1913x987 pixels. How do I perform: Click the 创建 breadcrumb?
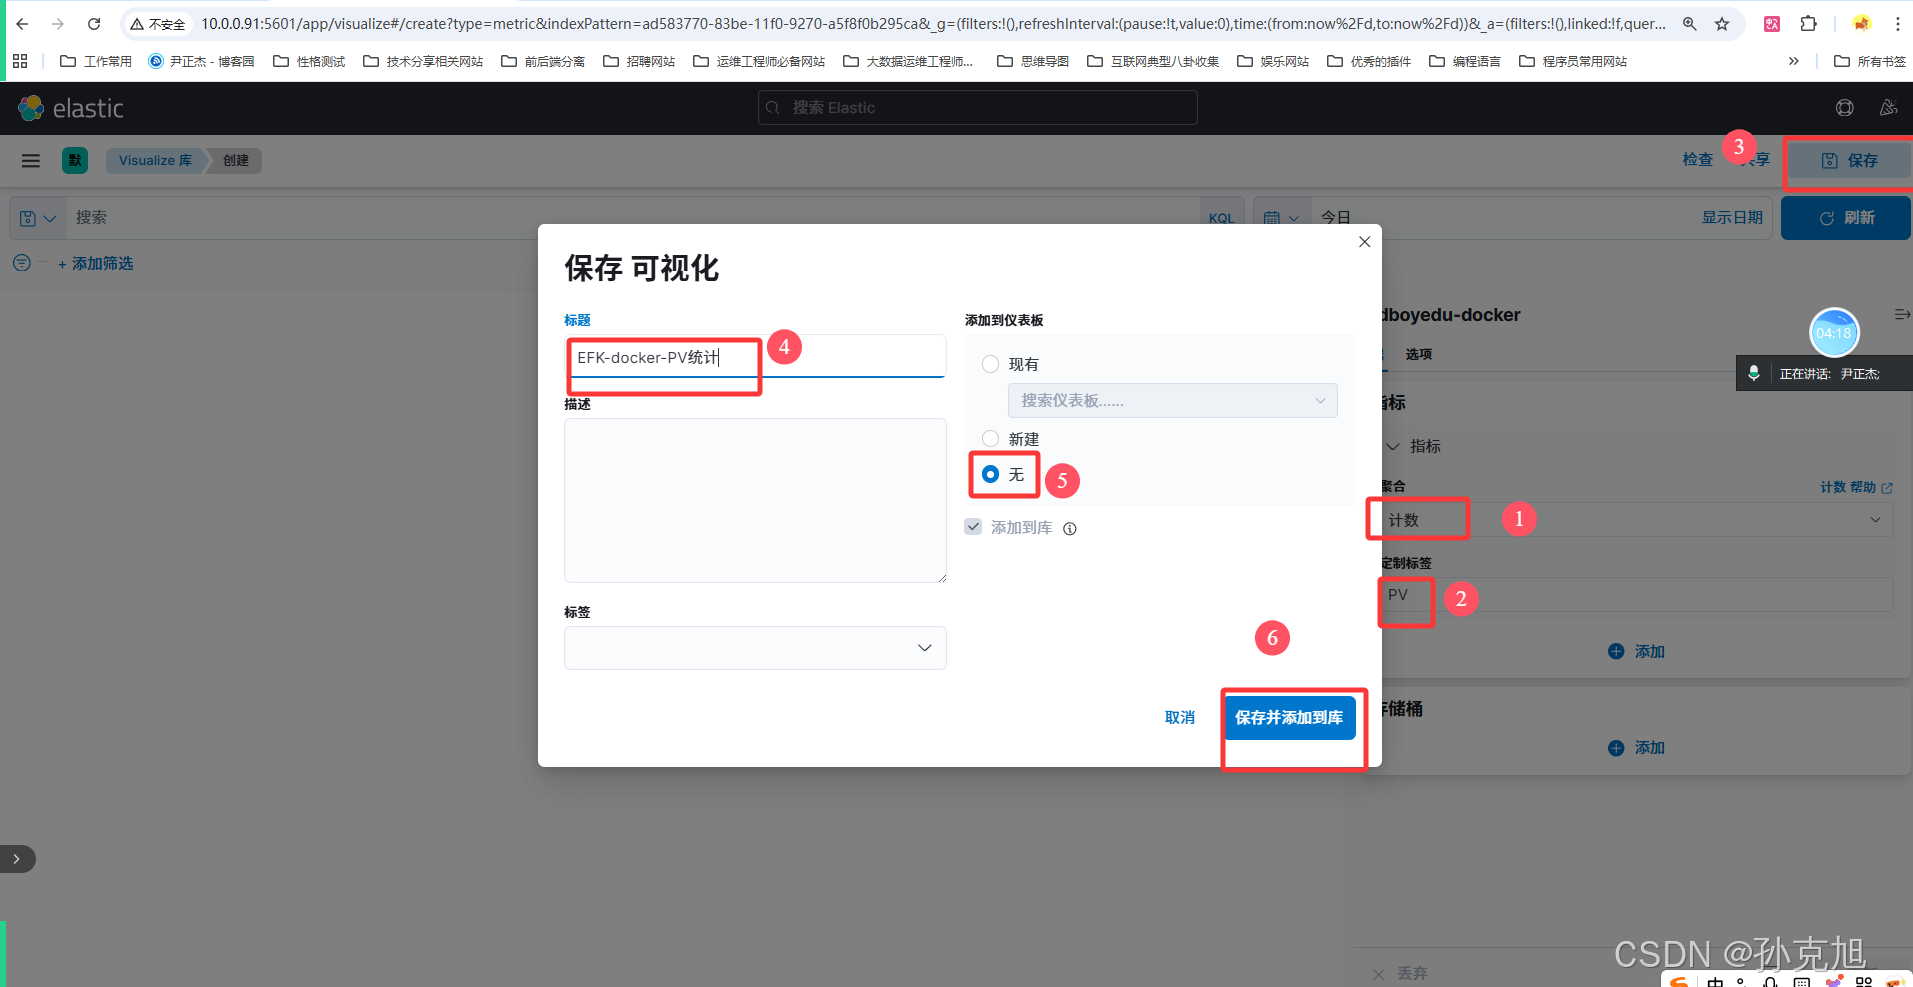pyautogui.click(x=236, y=160)
